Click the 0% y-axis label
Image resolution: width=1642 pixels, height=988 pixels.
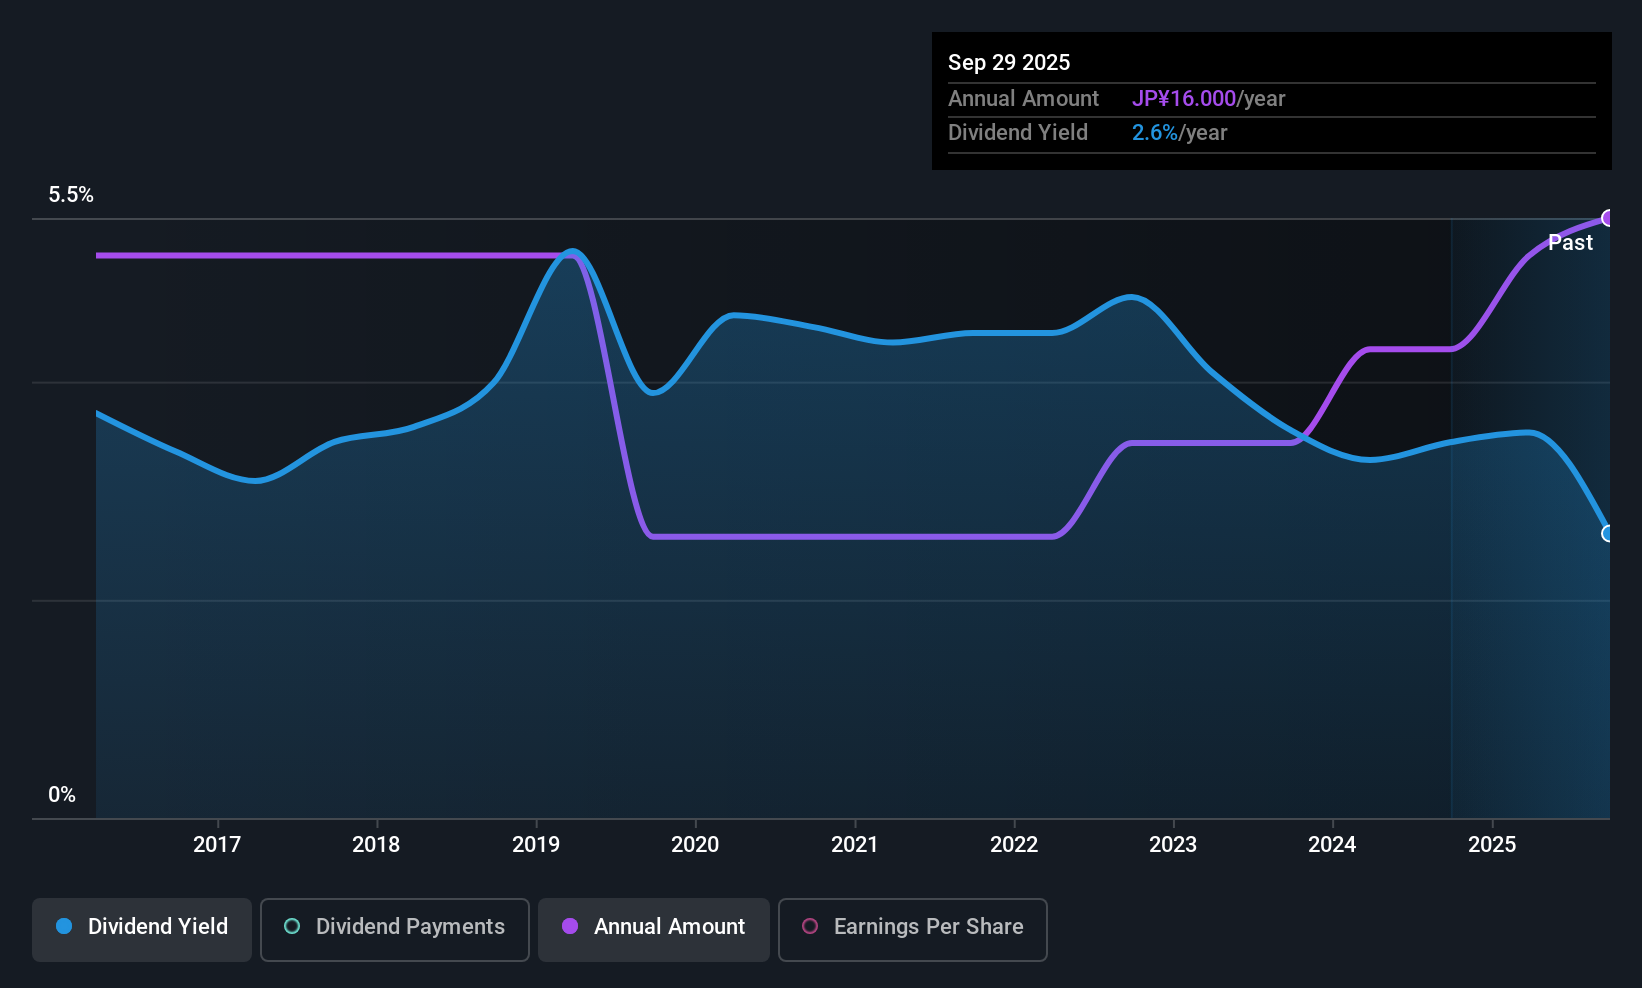(x=62, y=795)
